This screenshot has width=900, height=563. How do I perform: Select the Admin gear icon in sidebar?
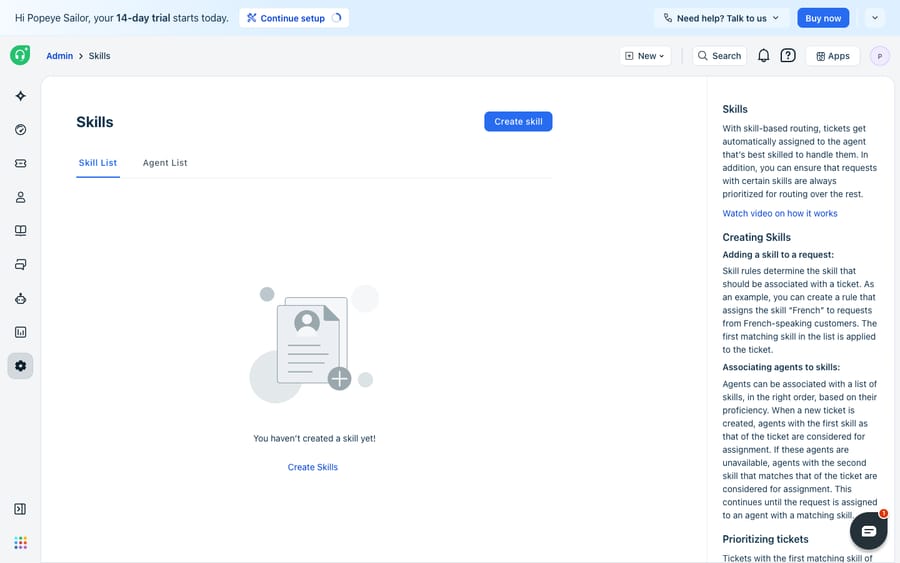21,366
